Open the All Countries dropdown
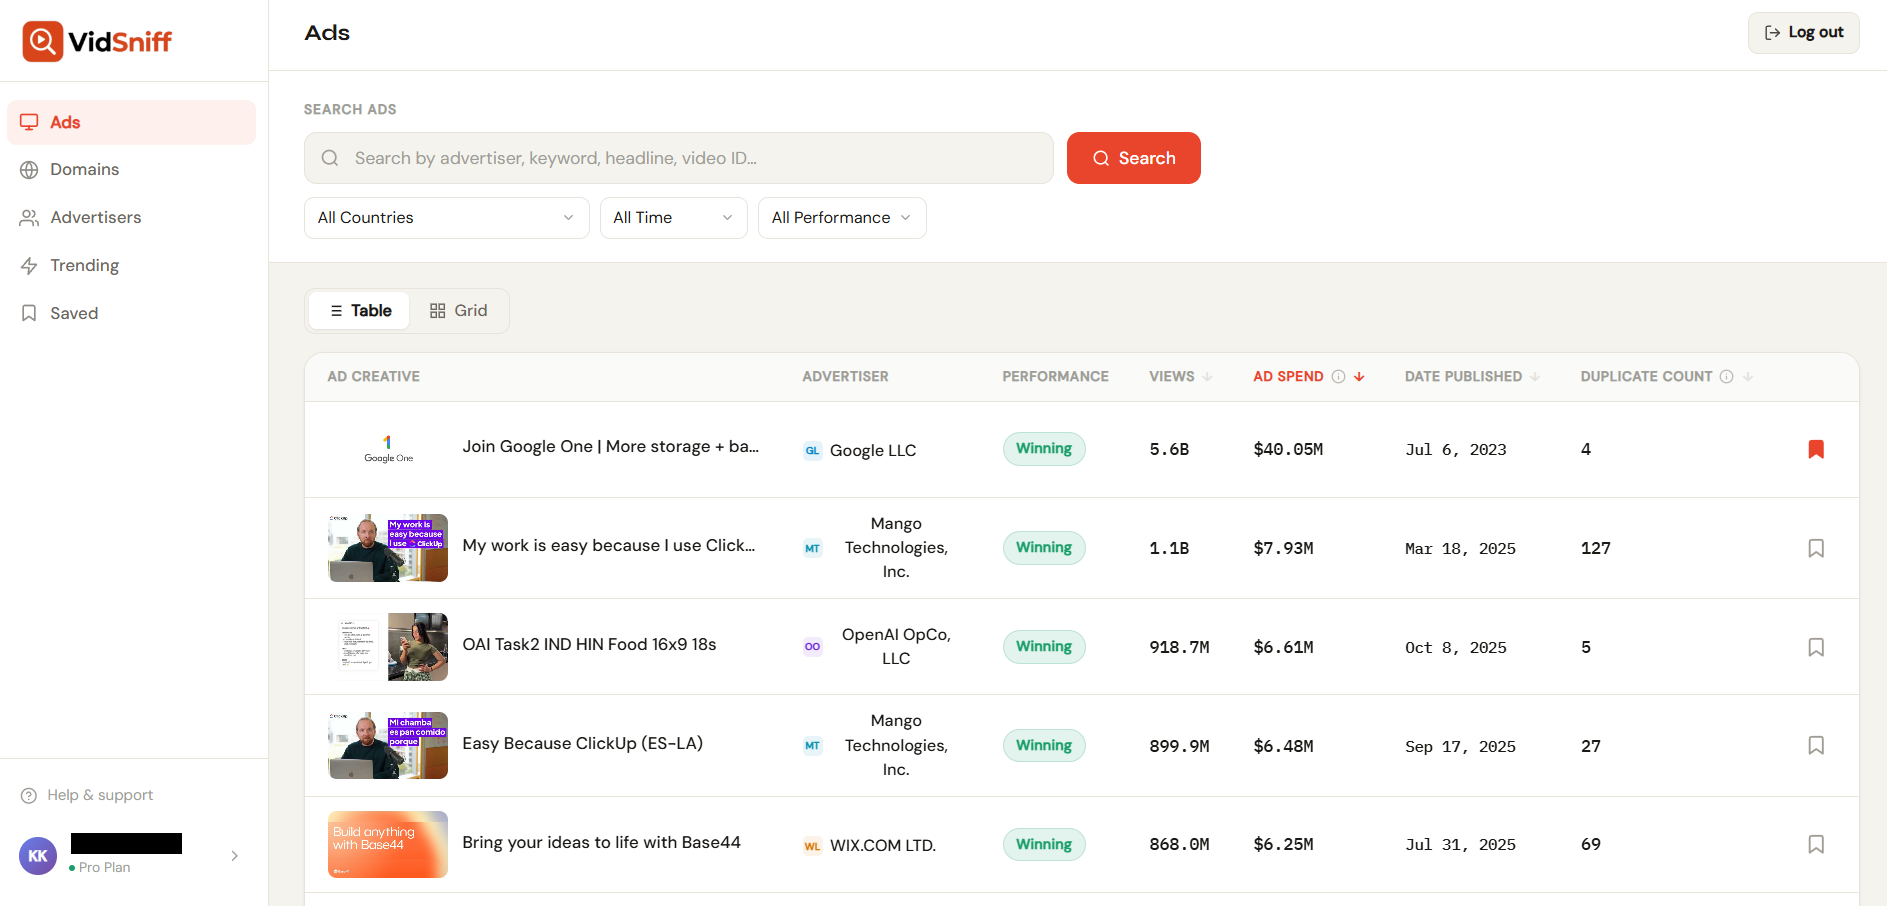 tap(446, 218)
